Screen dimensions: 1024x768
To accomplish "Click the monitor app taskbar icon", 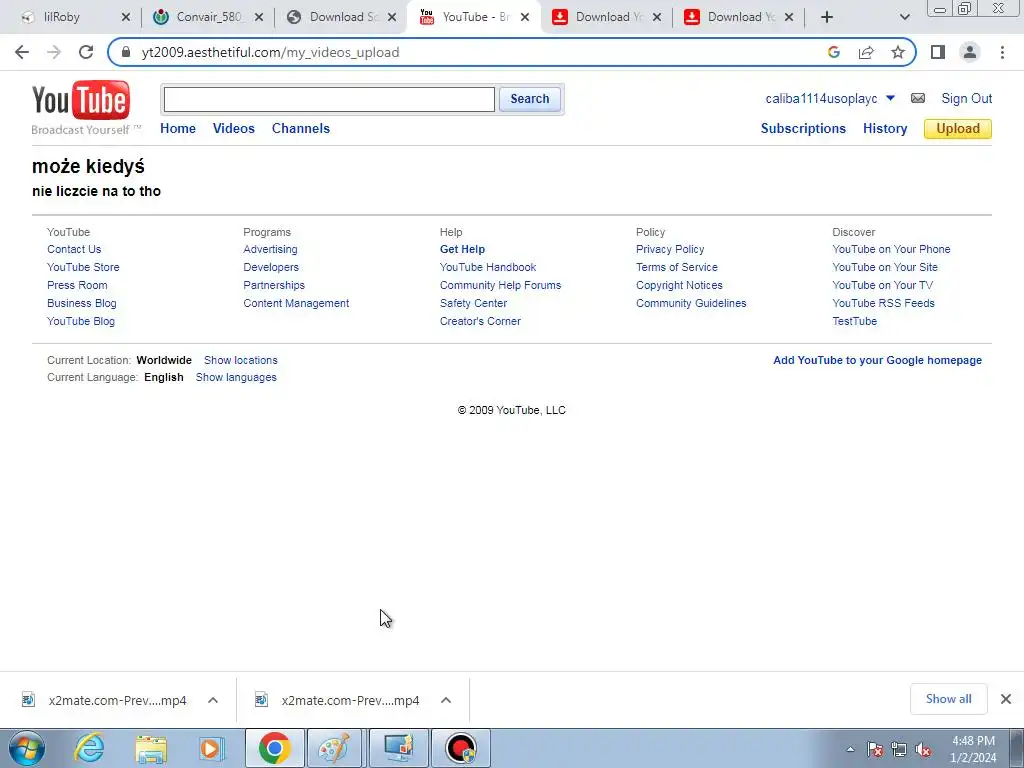I will [398, 748].
